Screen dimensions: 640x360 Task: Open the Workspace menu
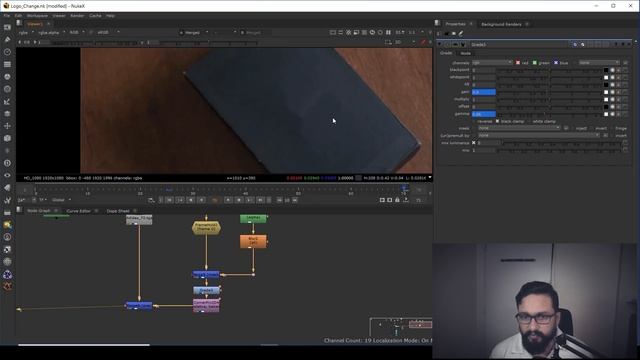coord(37,16)
